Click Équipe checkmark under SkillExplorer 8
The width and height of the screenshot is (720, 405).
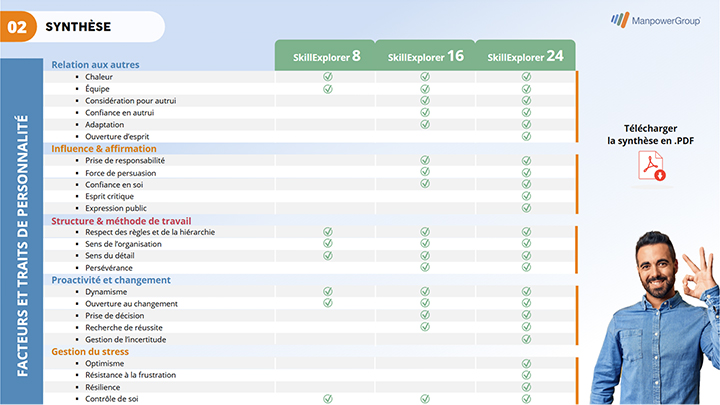(327, 89)
